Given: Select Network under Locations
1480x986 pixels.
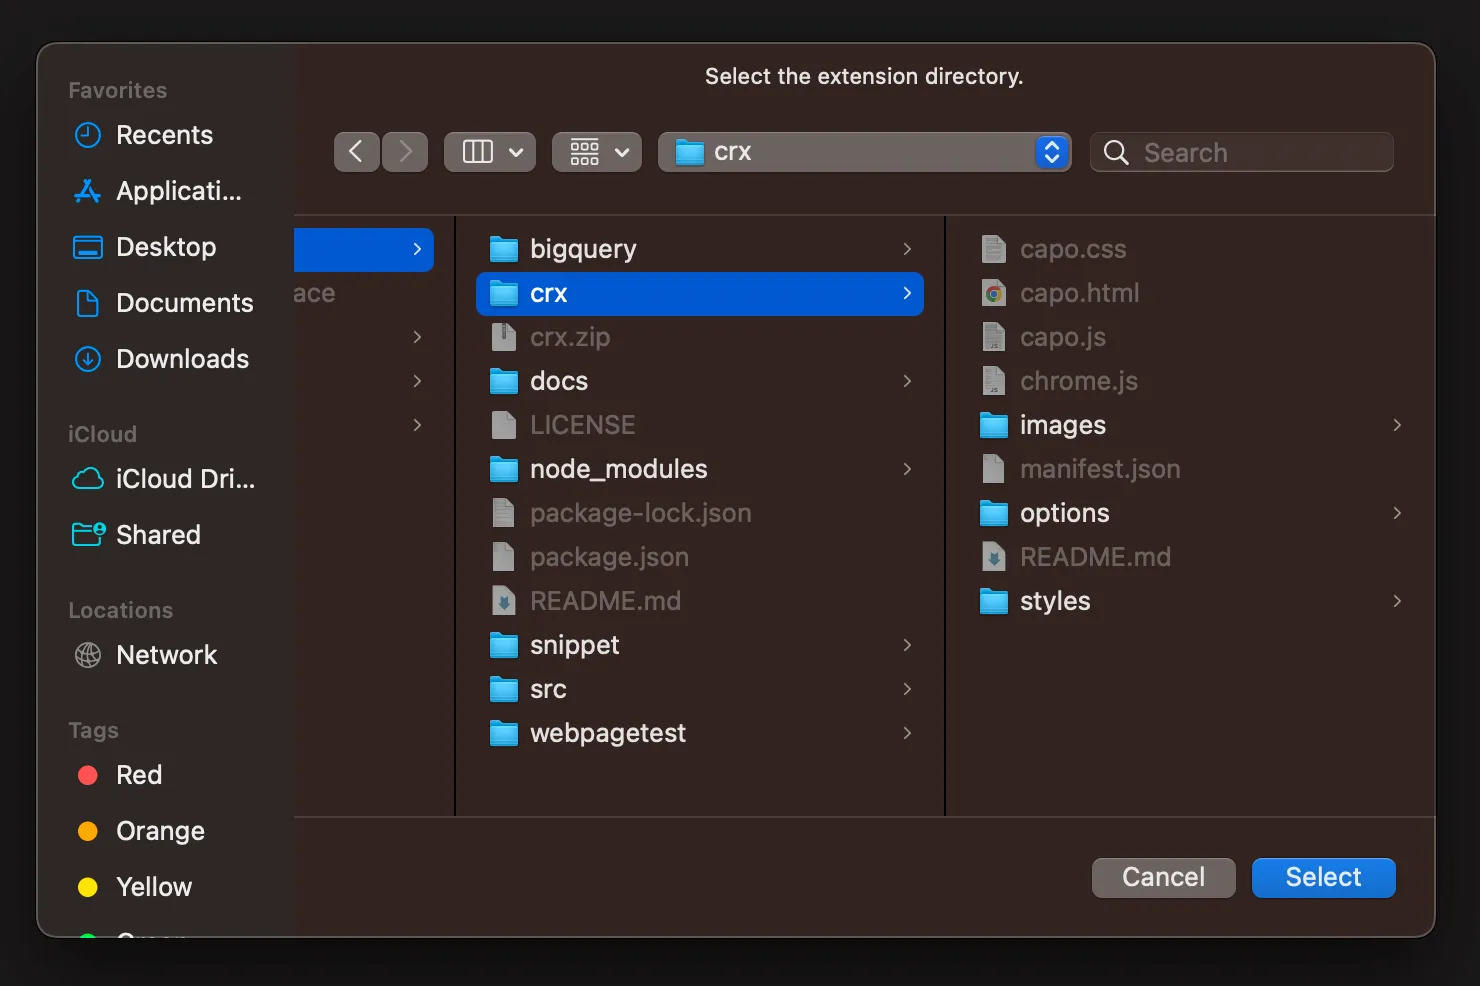Looking at the screenshot, I should click(167, 655).
